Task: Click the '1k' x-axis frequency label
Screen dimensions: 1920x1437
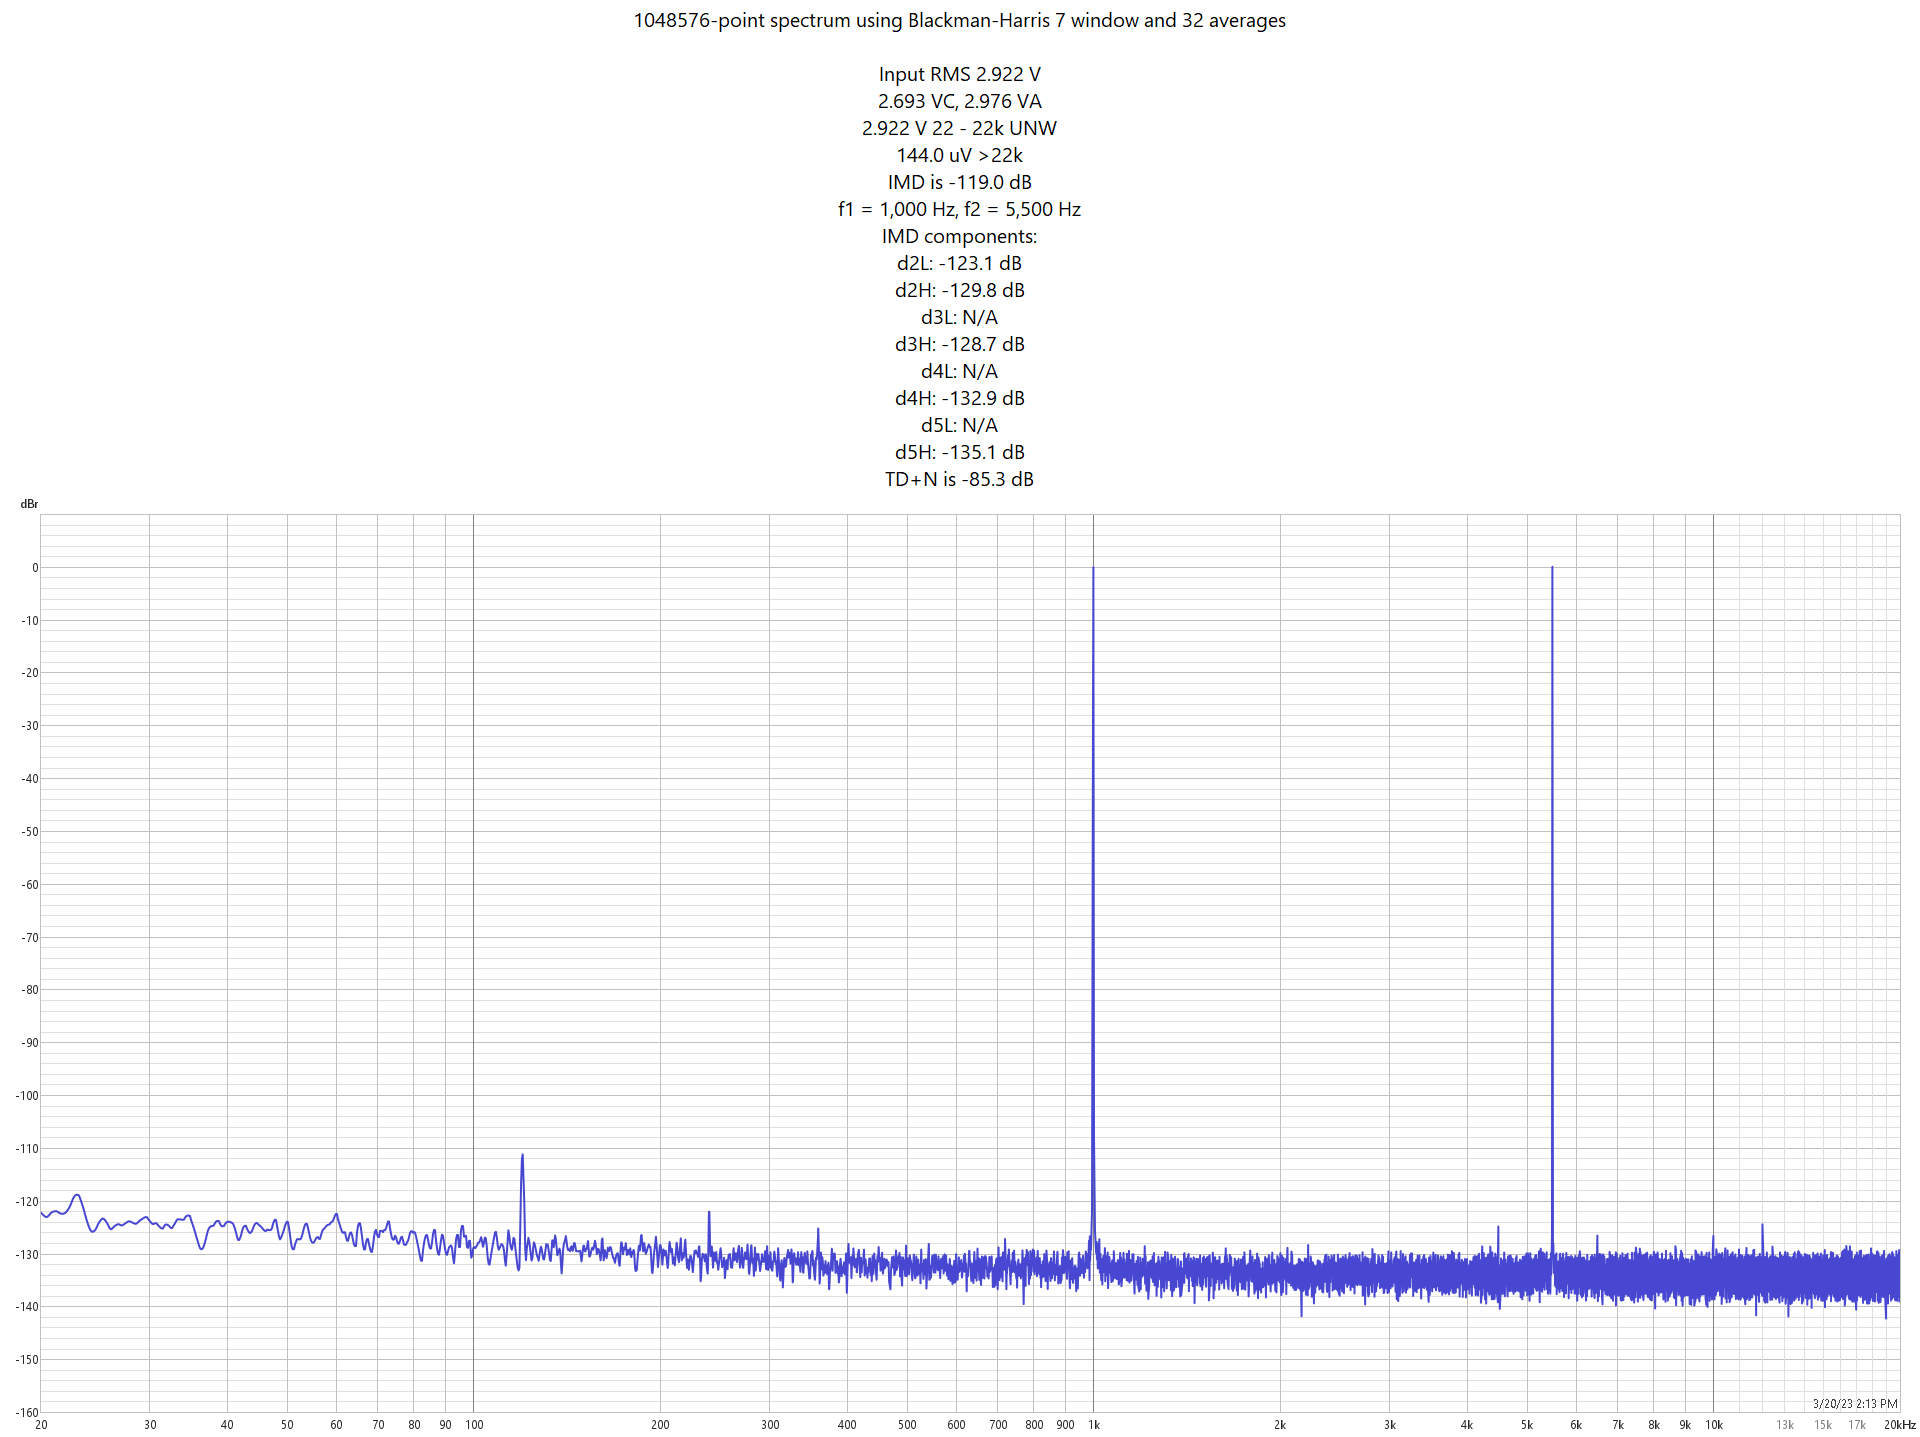Action: (1094, 1425)
